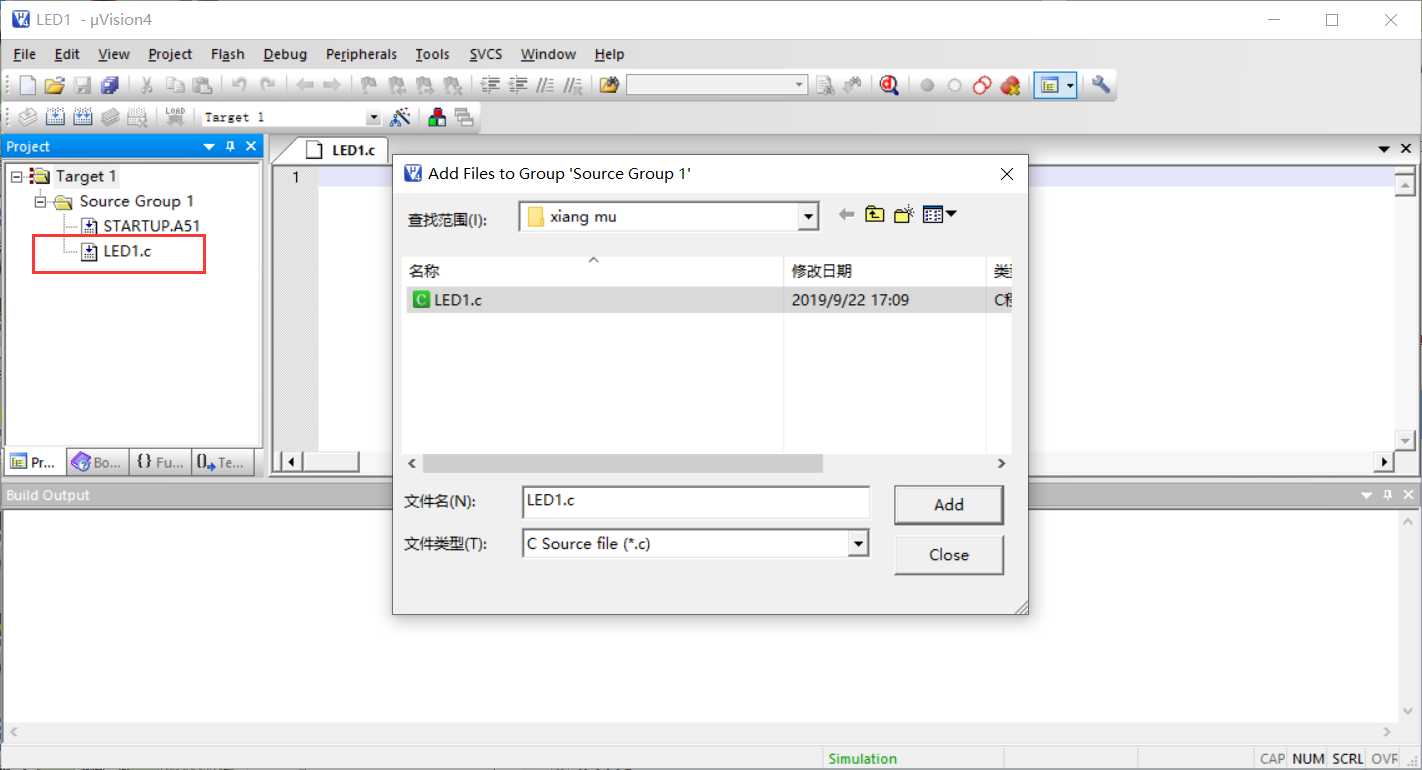Switch to the Books panel tab
The height and width of the screenshot is (770, 1422).
97,462
